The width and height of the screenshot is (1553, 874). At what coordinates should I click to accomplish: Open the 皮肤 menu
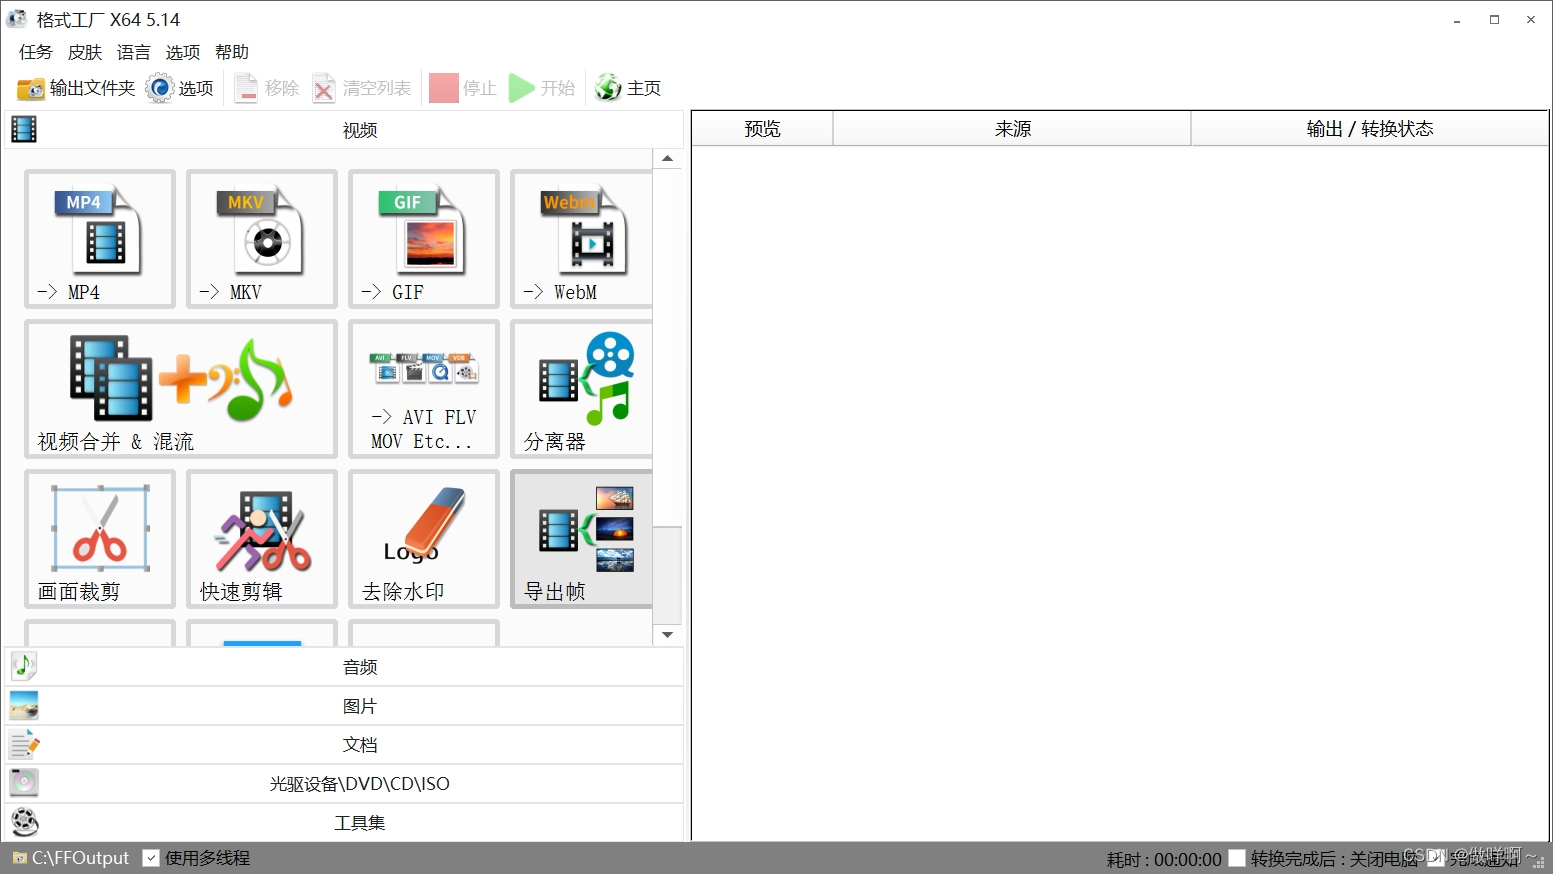[85, 52]
